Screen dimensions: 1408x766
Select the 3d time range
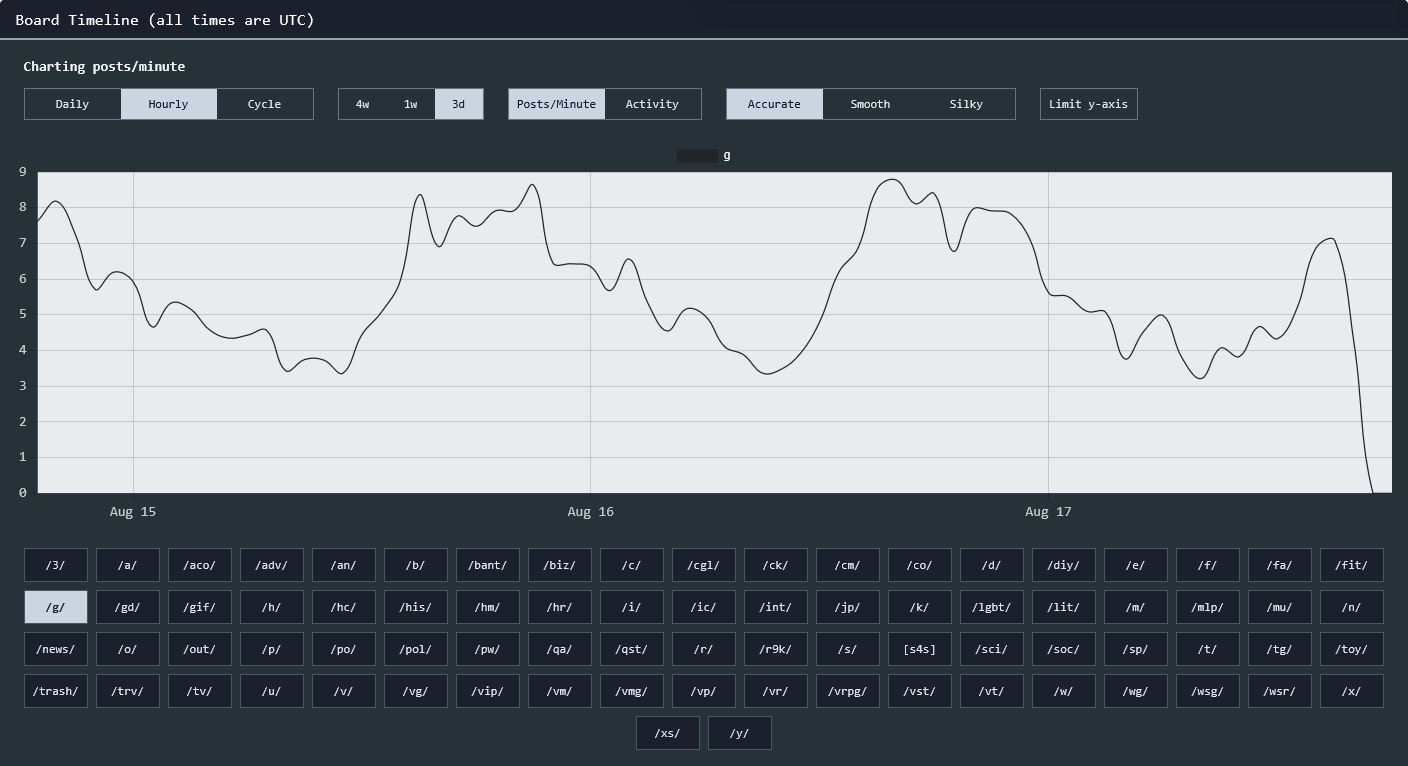pos(458,104)
